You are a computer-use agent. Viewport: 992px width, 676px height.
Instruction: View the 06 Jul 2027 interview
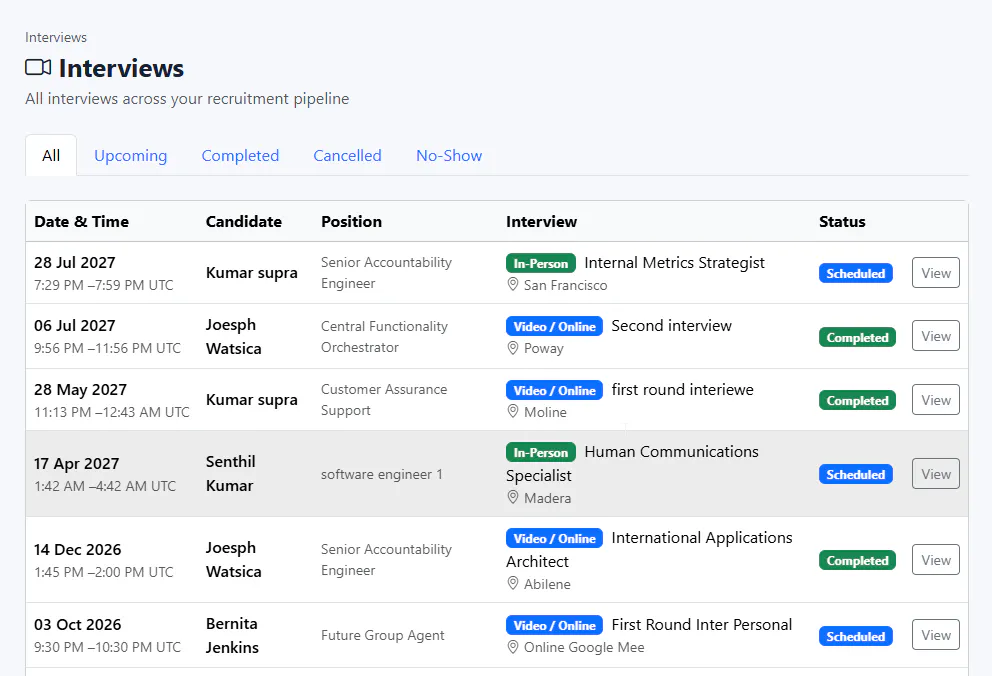936,336
